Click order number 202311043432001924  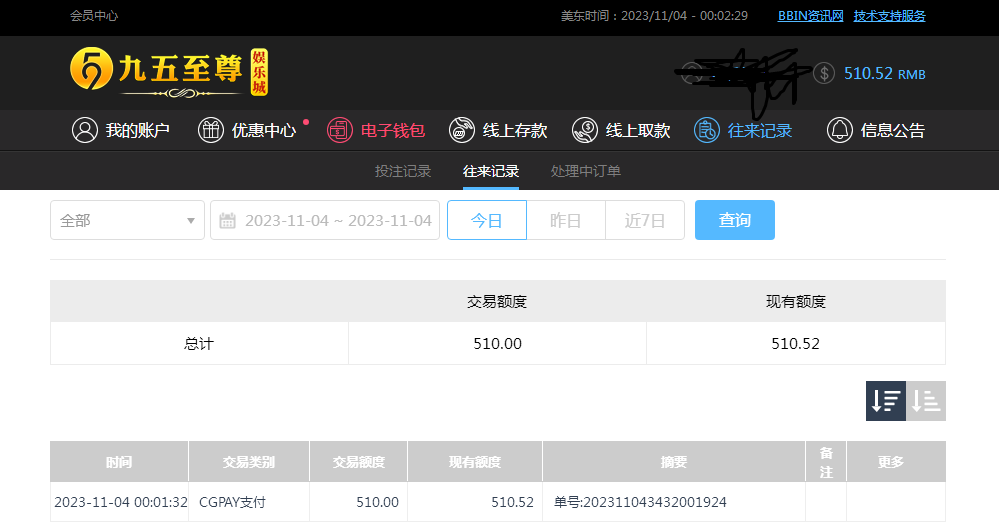pyautogui.click(x=654, y=502)
